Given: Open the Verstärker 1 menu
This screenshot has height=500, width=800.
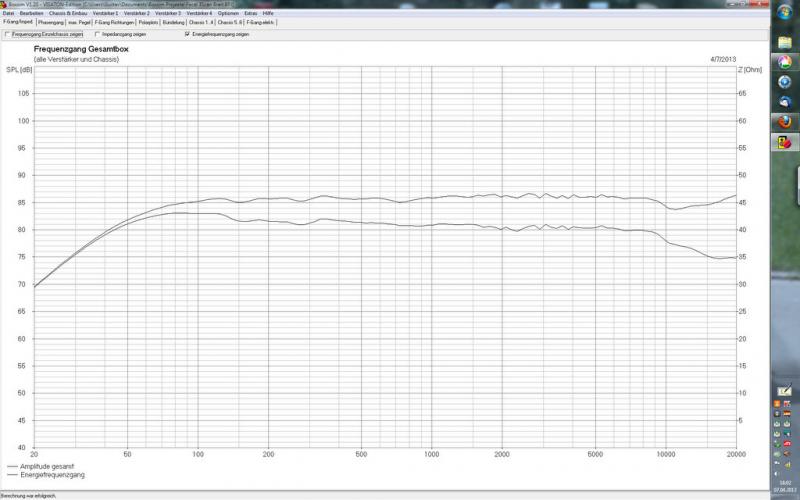Looking at the screenshot, I should (105, 13).
